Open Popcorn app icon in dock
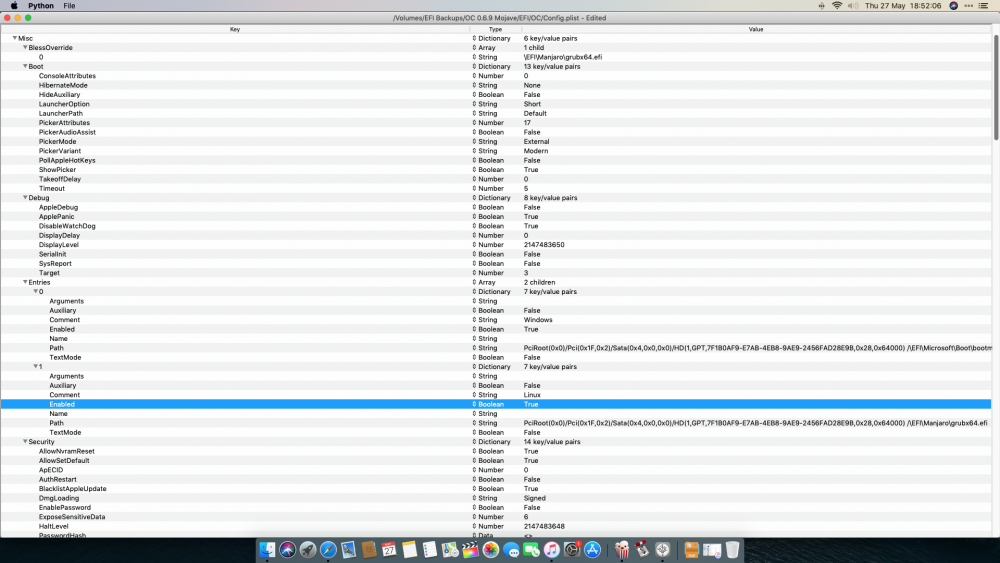This screenshot has width=1000, height=563. pyautogui.click(x=622, y=550)
